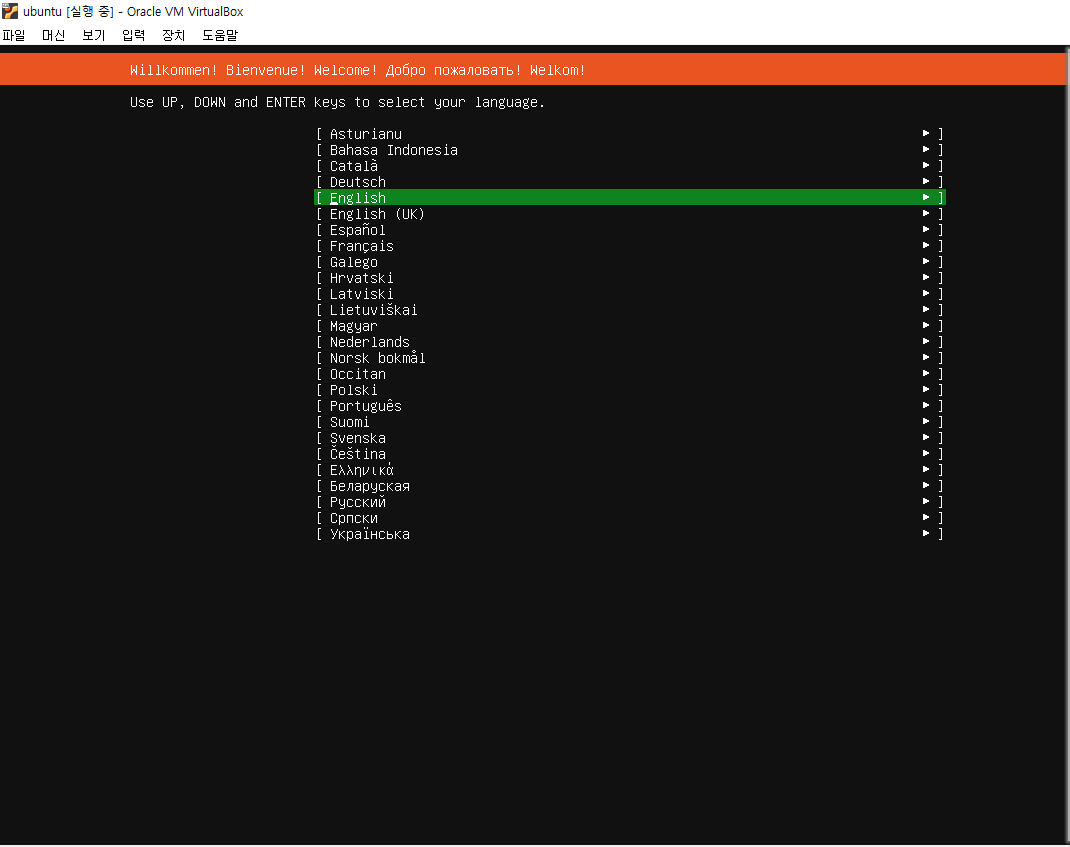Click the arrow on the Svenska row
The image size is (1070, 847).
(926, 437)
